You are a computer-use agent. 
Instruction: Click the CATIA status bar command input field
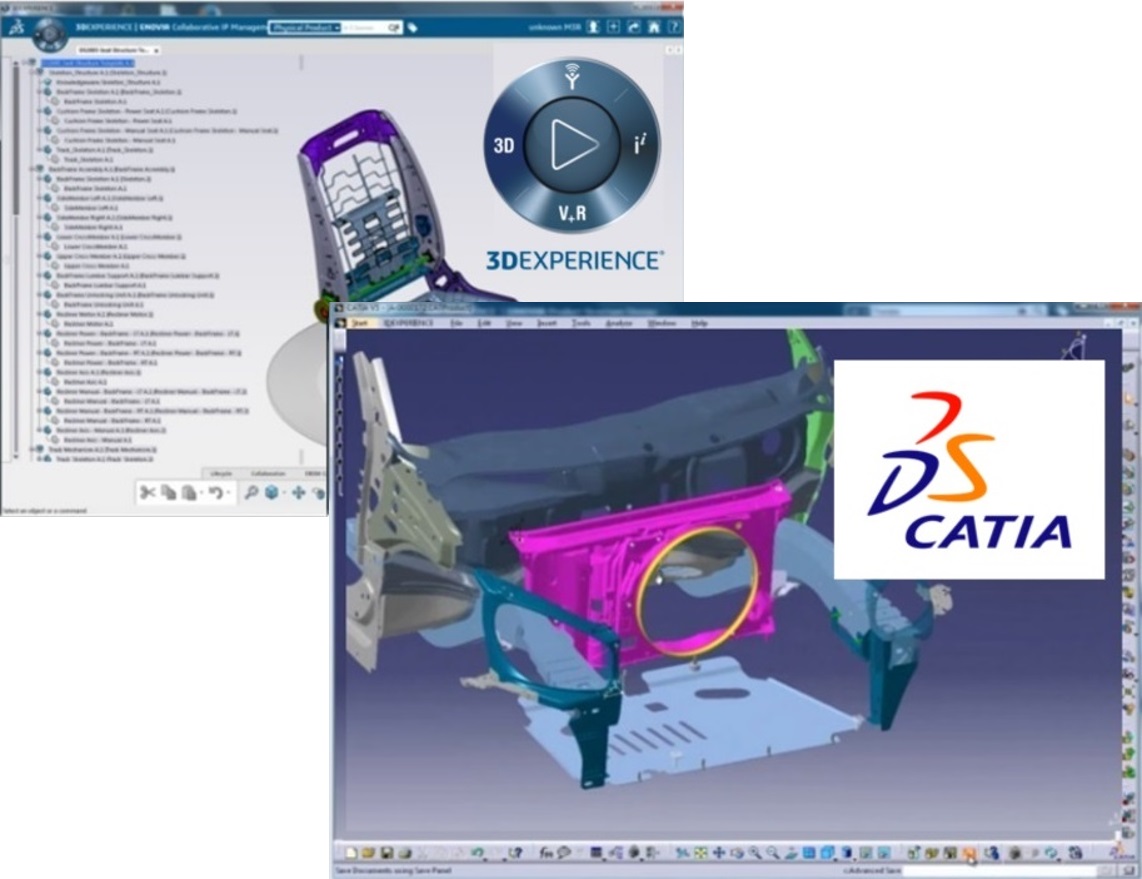click(x=999, y=870)
